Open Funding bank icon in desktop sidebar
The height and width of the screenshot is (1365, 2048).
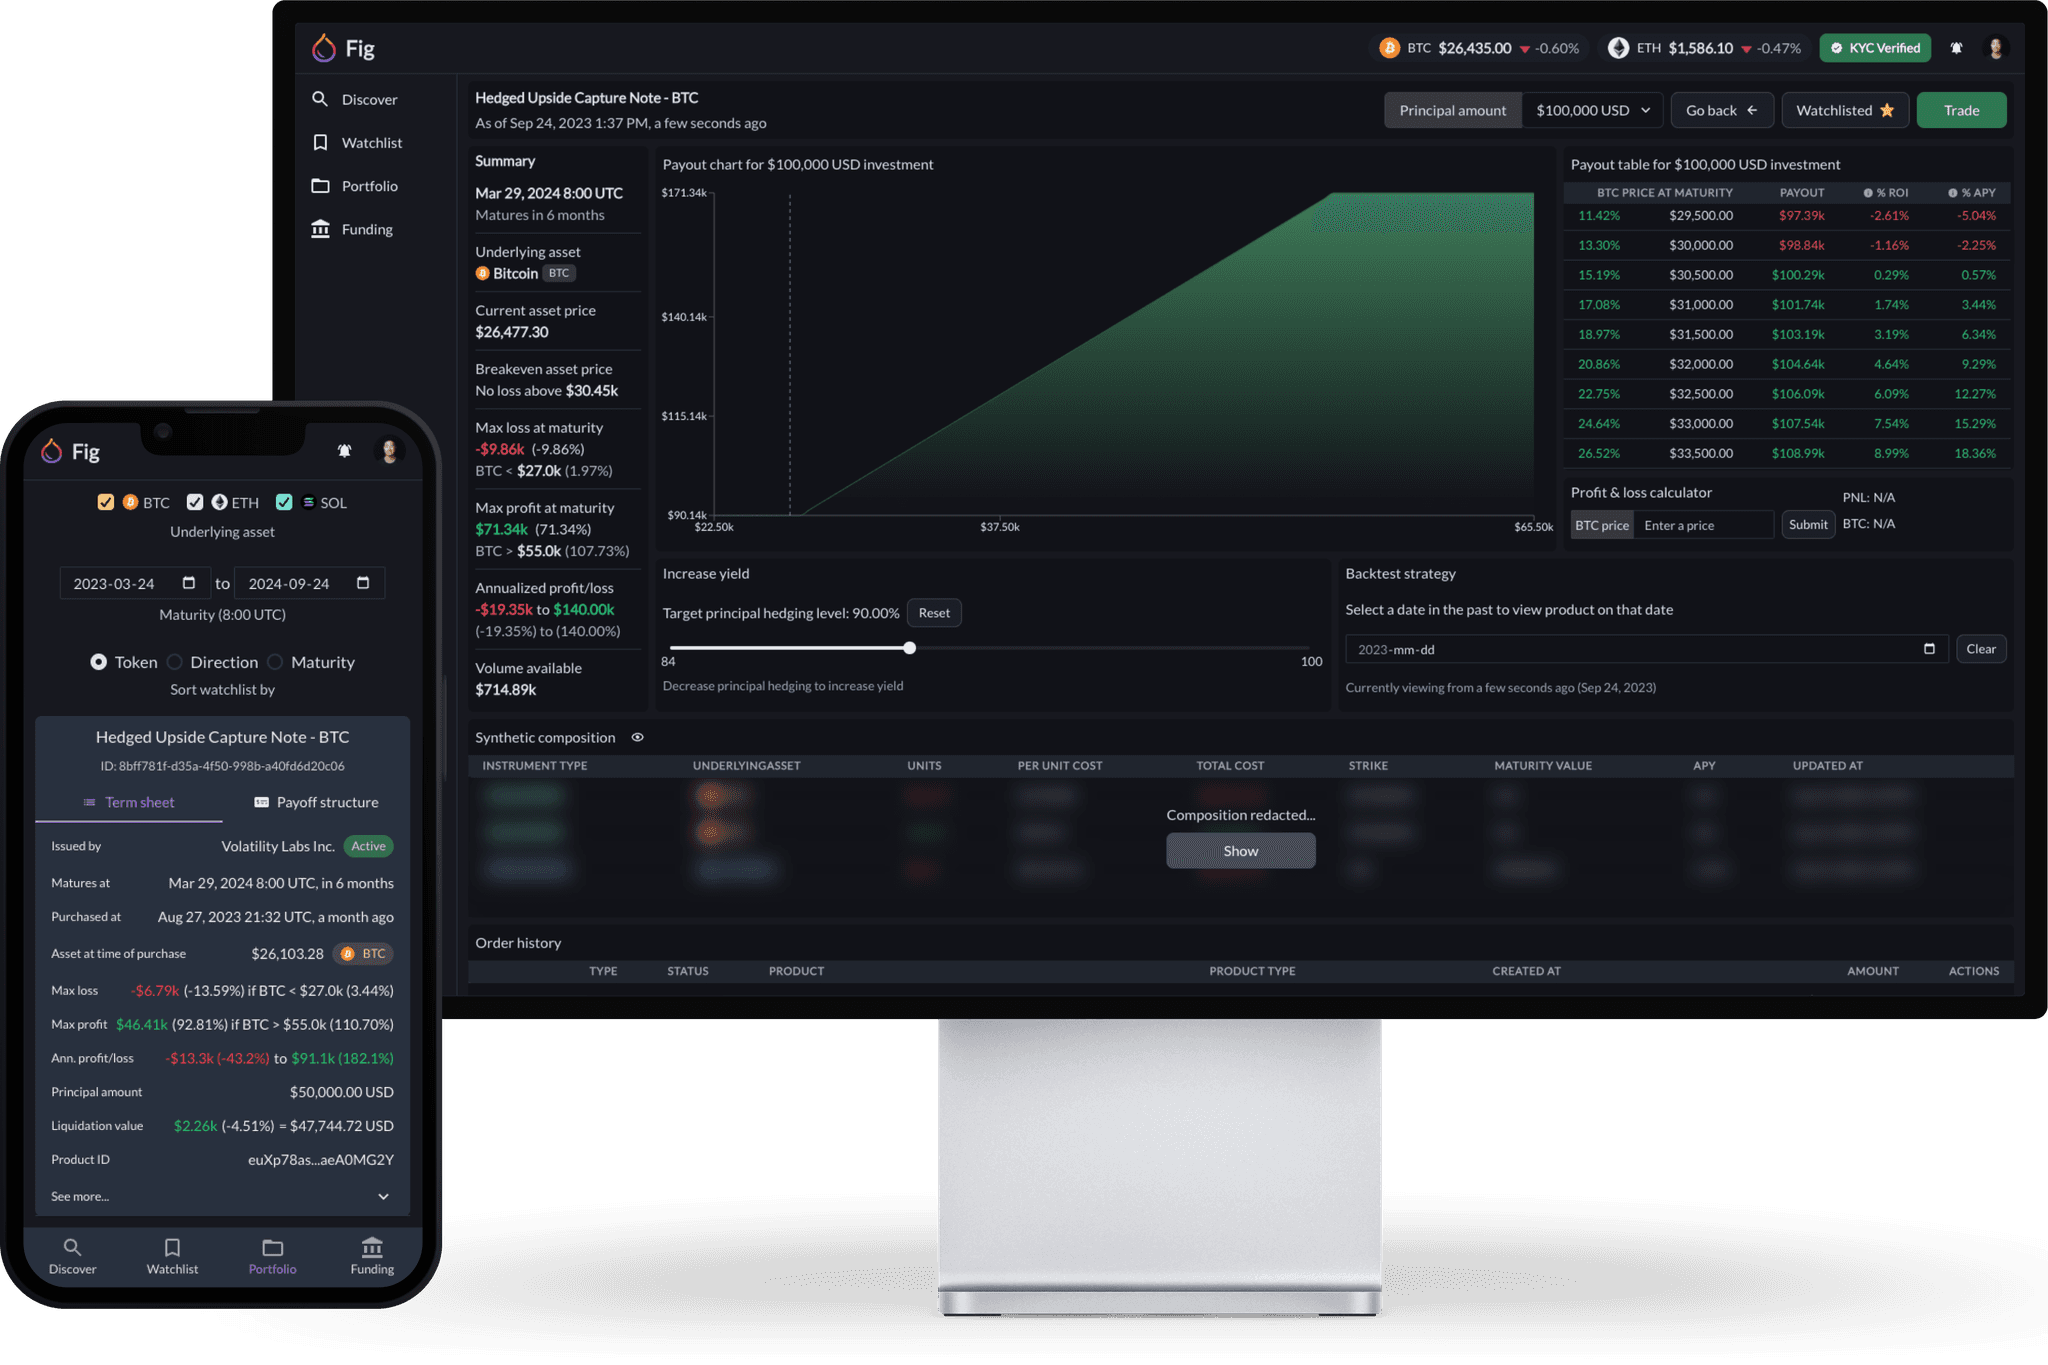pyautogui.click(x=320, y=229)
